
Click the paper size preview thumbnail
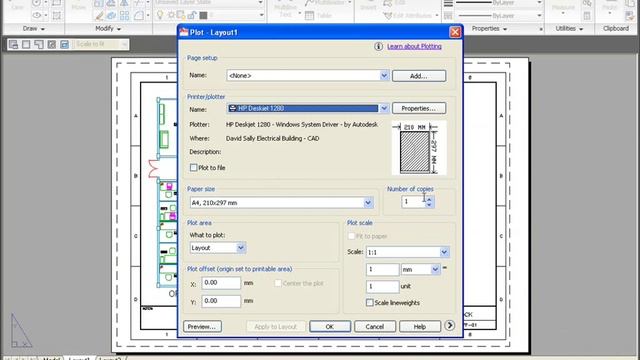[x=419, y=148]
